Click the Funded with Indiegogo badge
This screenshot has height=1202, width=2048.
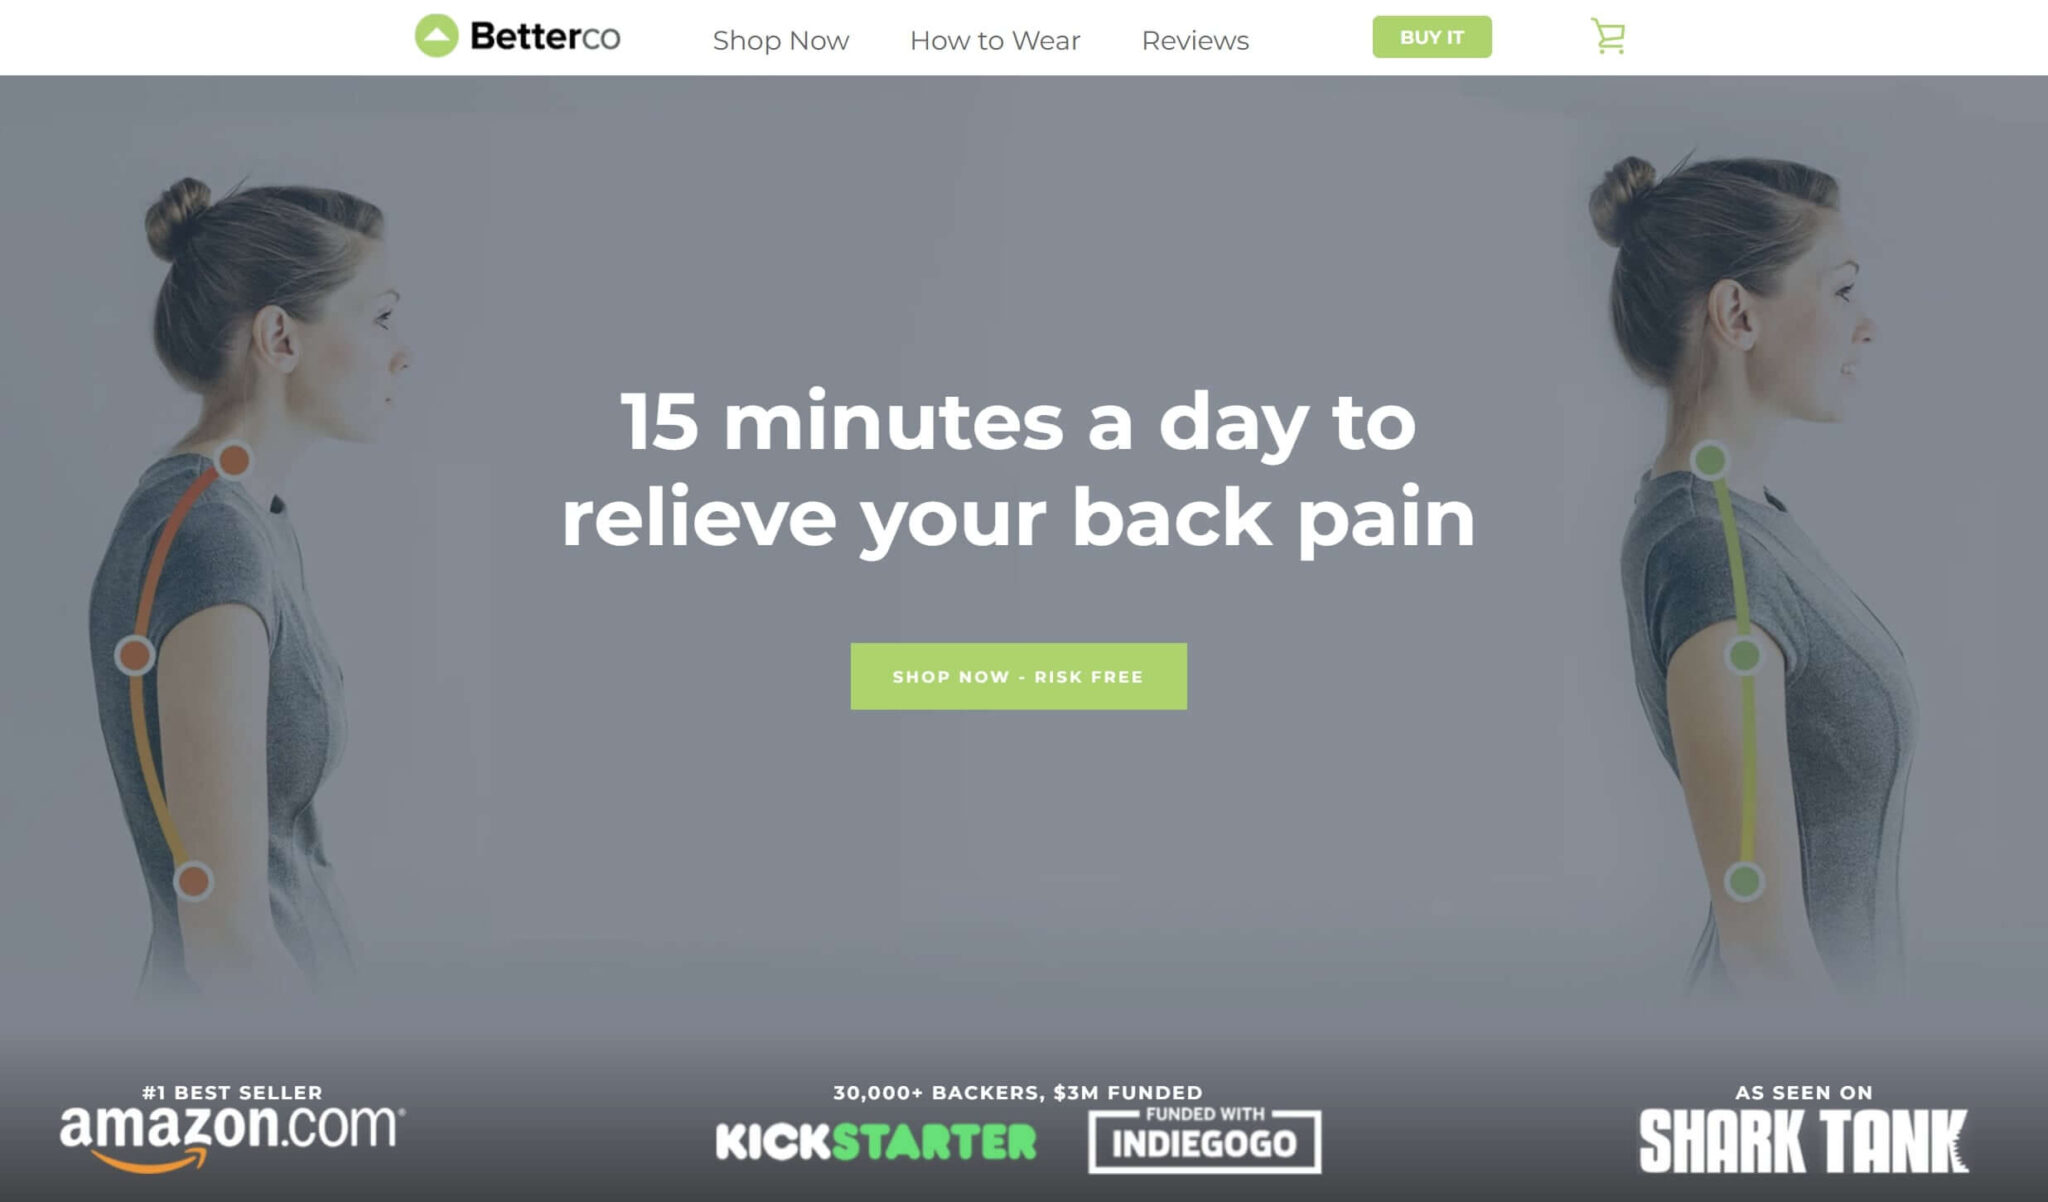(1204, 1139)
